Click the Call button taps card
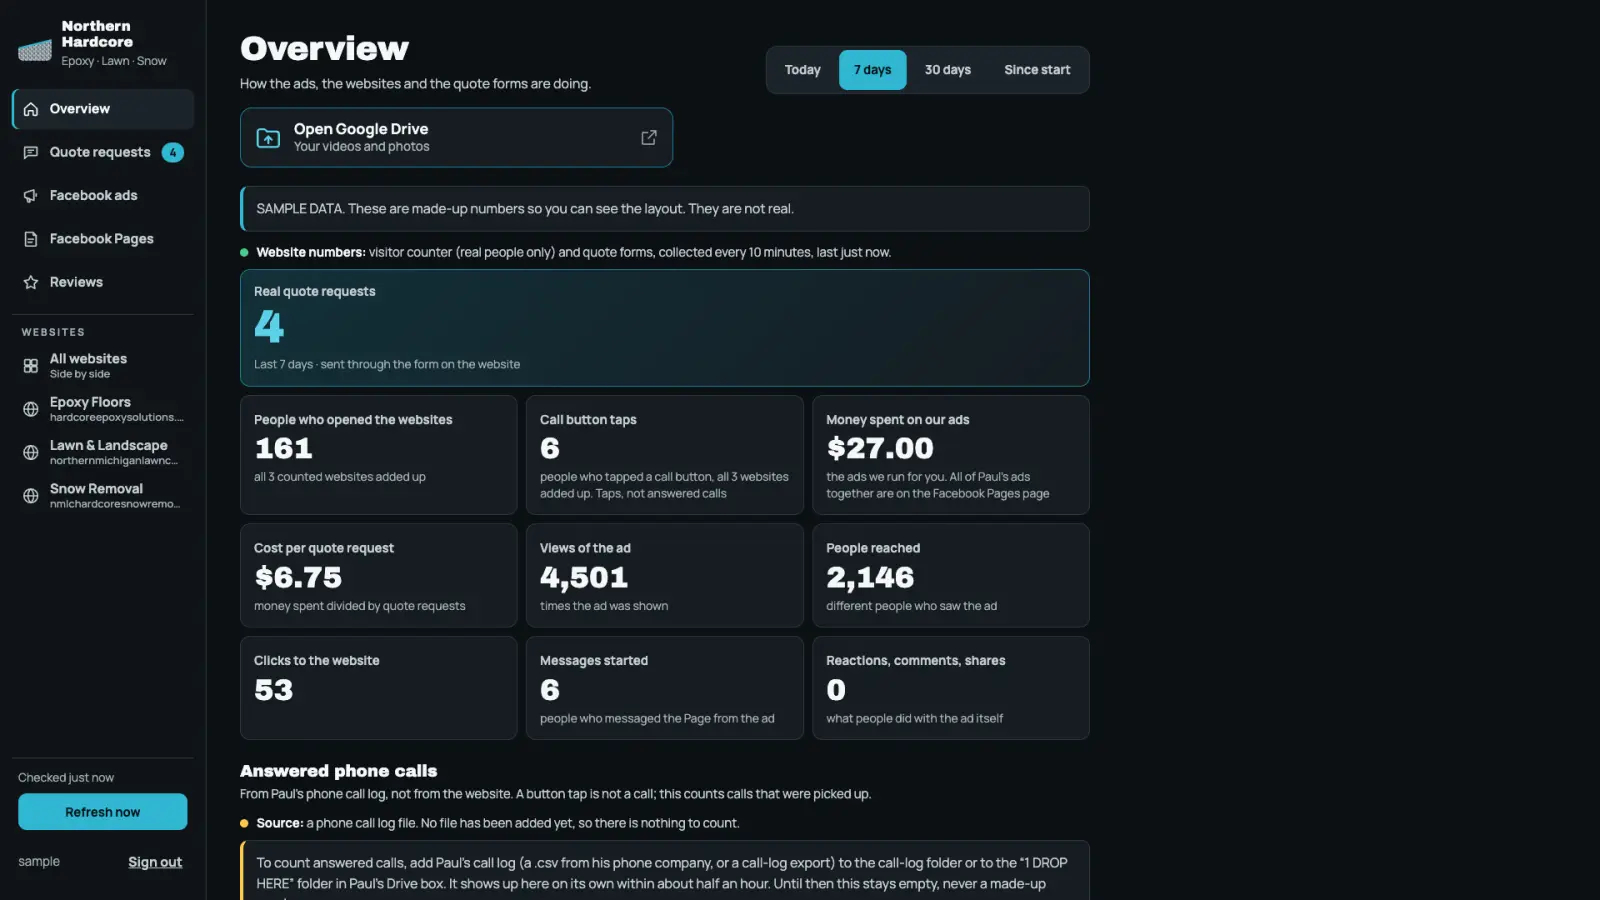Screen dimensions: 1600x900 point(665,455)
